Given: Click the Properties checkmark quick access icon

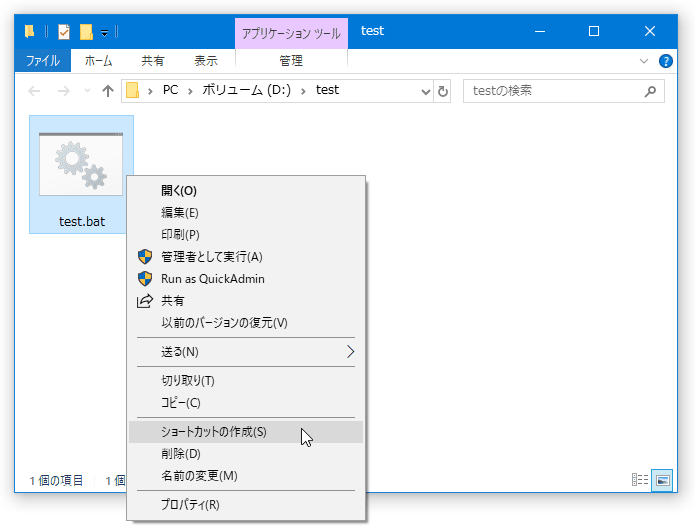Looking at the screenshot, I should click(x=64, y=32).
